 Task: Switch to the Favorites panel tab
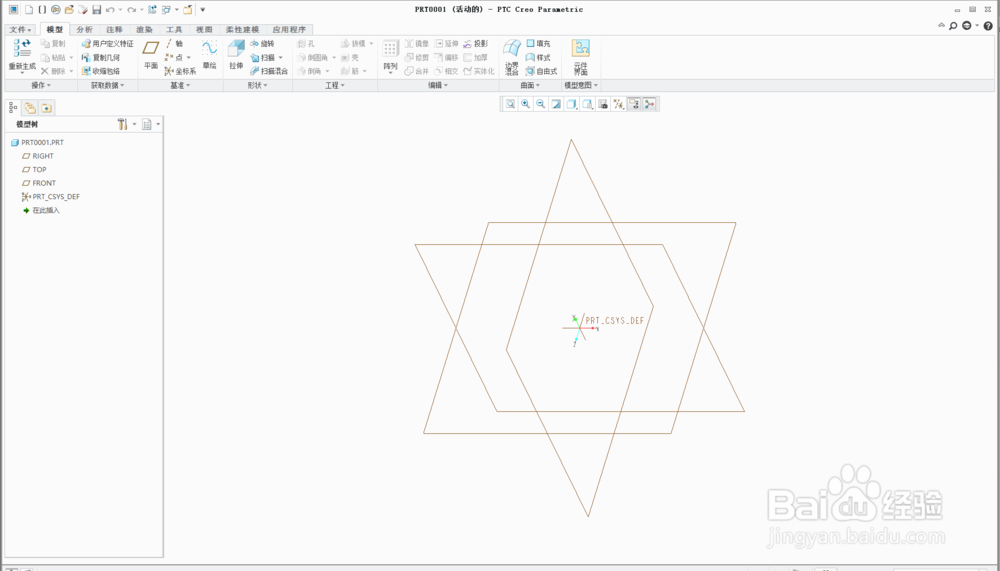pyautogui.click(x=47, y=107)
